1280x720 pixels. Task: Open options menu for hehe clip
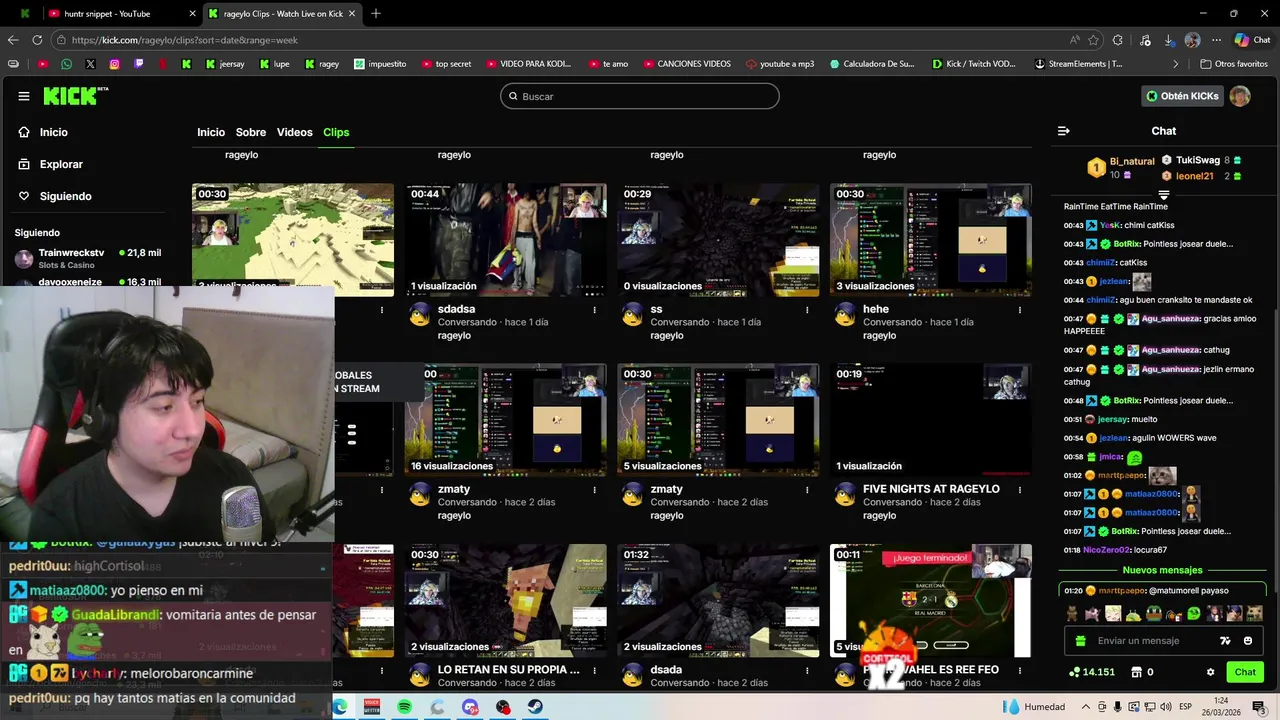click(1020, 310)
